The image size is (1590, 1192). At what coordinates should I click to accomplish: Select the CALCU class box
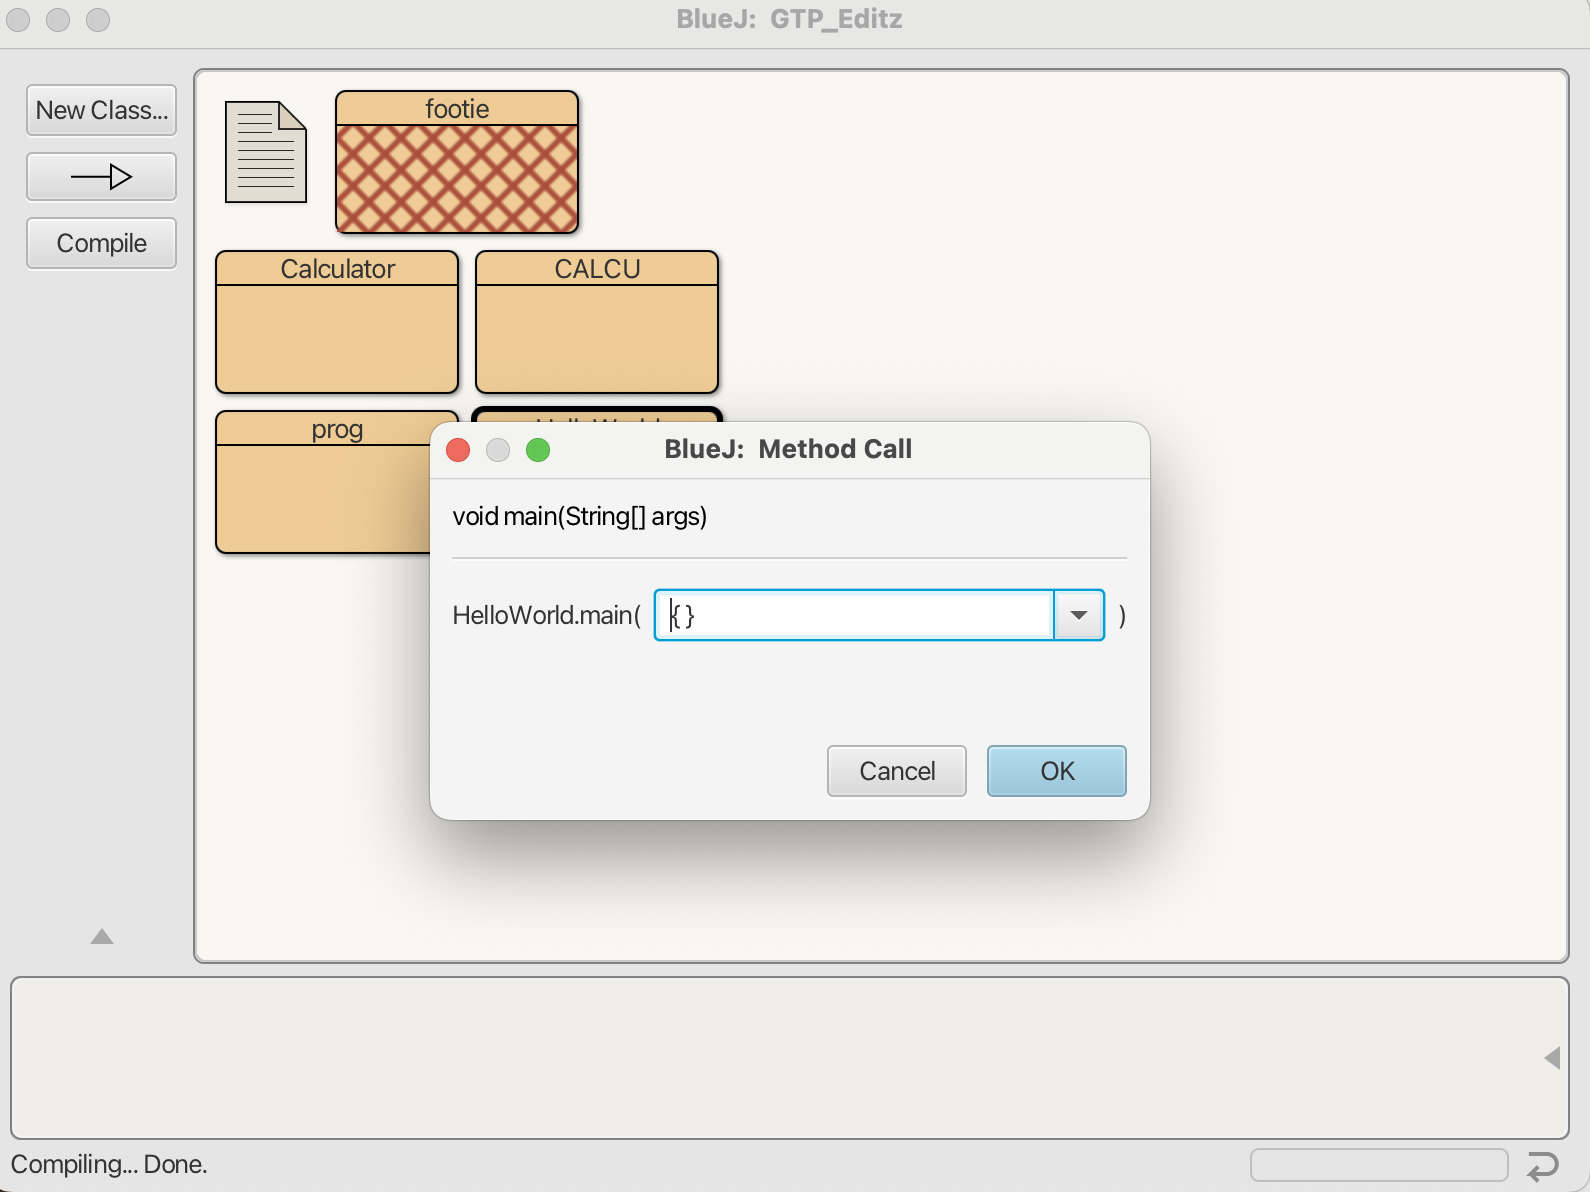point(597,322)
